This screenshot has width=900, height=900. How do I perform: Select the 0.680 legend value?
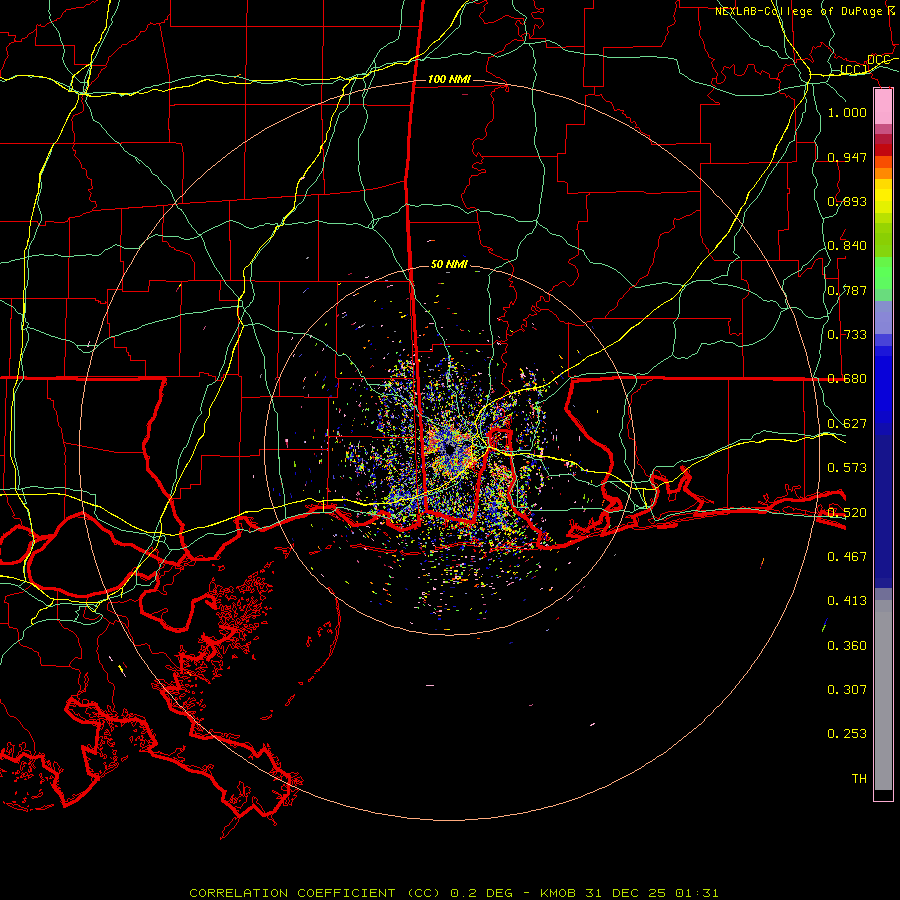[x=847, y=378]
